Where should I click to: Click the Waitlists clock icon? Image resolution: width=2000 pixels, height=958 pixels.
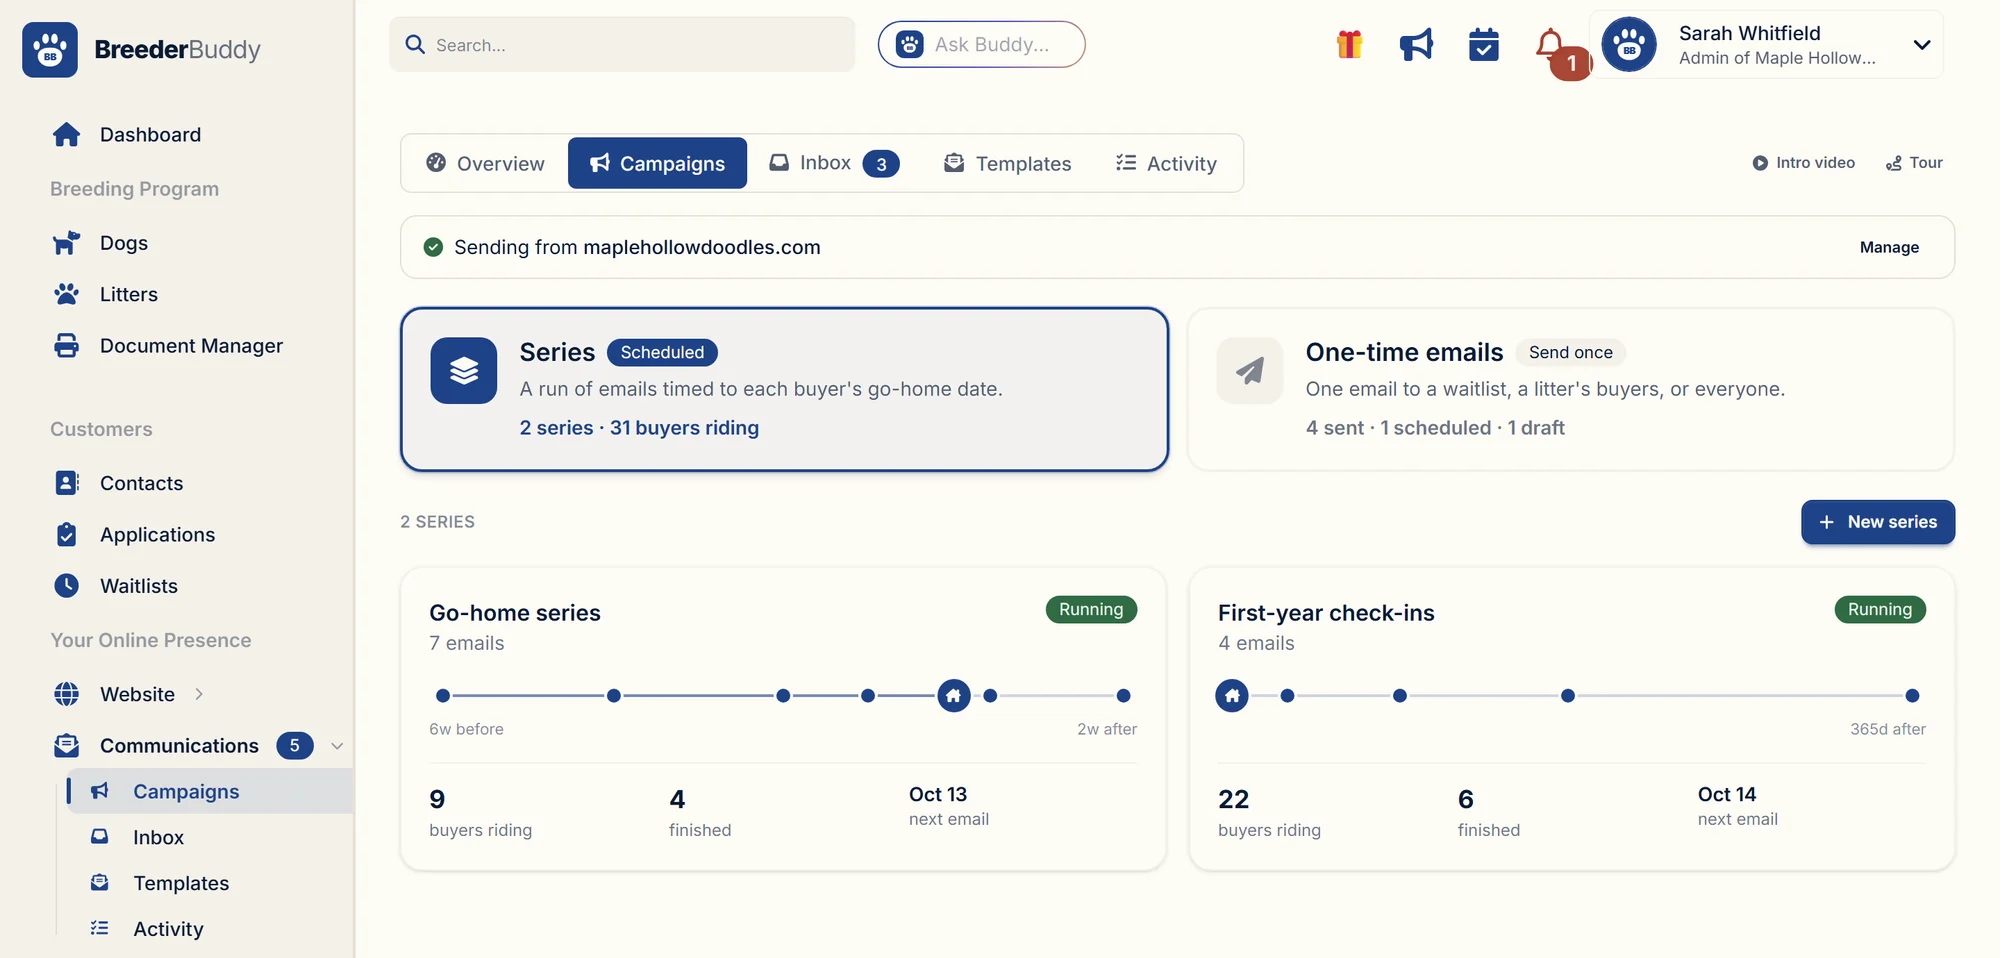click(x=66, y=585)
